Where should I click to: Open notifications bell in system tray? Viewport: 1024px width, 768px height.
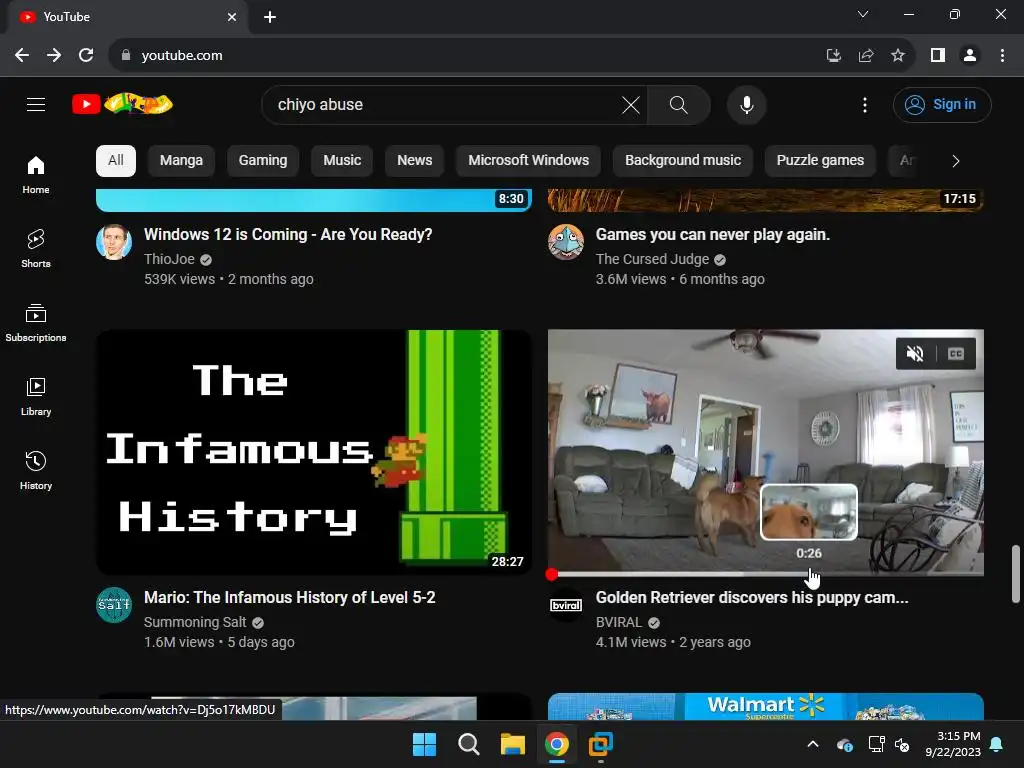coord(997,744)
